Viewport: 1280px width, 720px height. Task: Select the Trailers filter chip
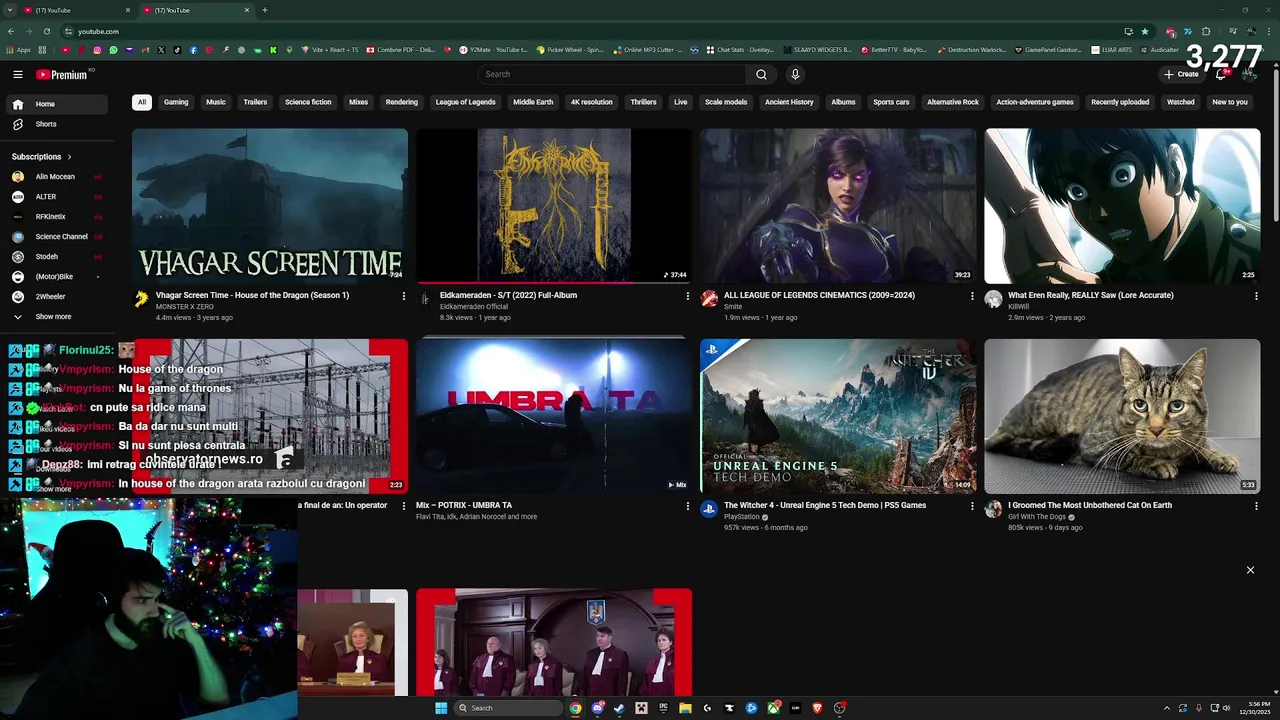(x=255, y=102)
